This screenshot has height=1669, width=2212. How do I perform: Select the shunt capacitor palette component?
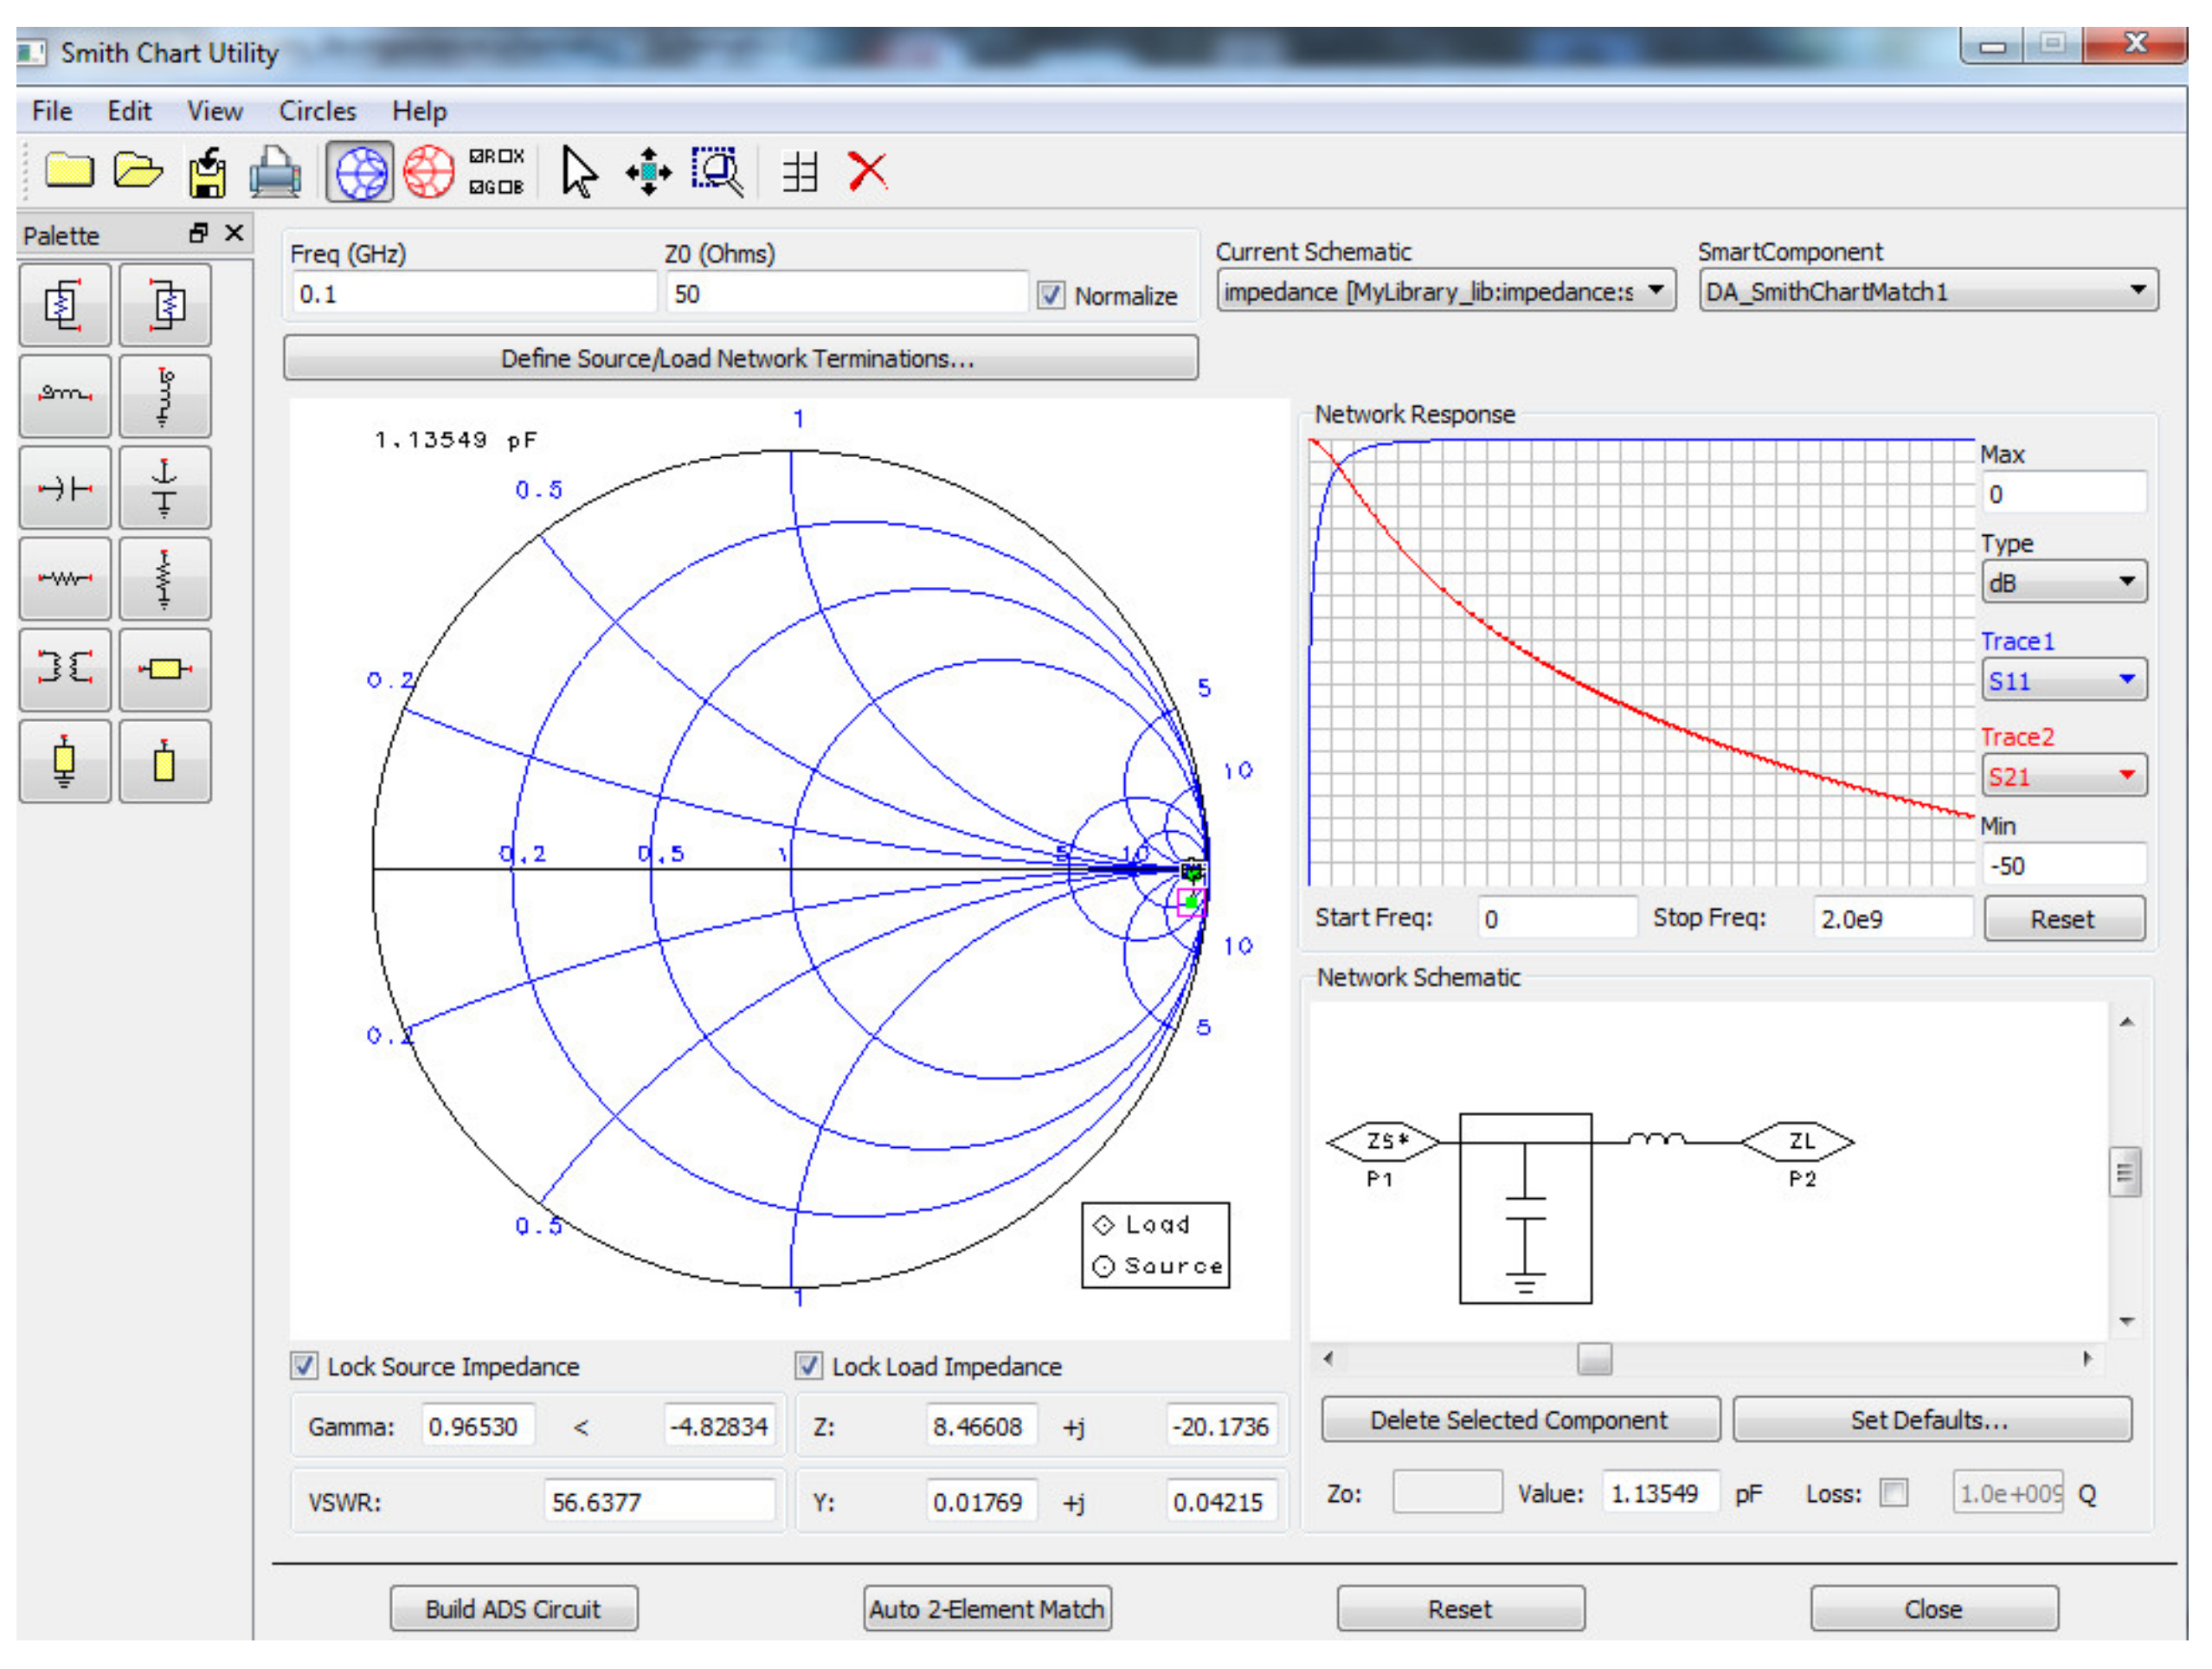click(165, 487)
